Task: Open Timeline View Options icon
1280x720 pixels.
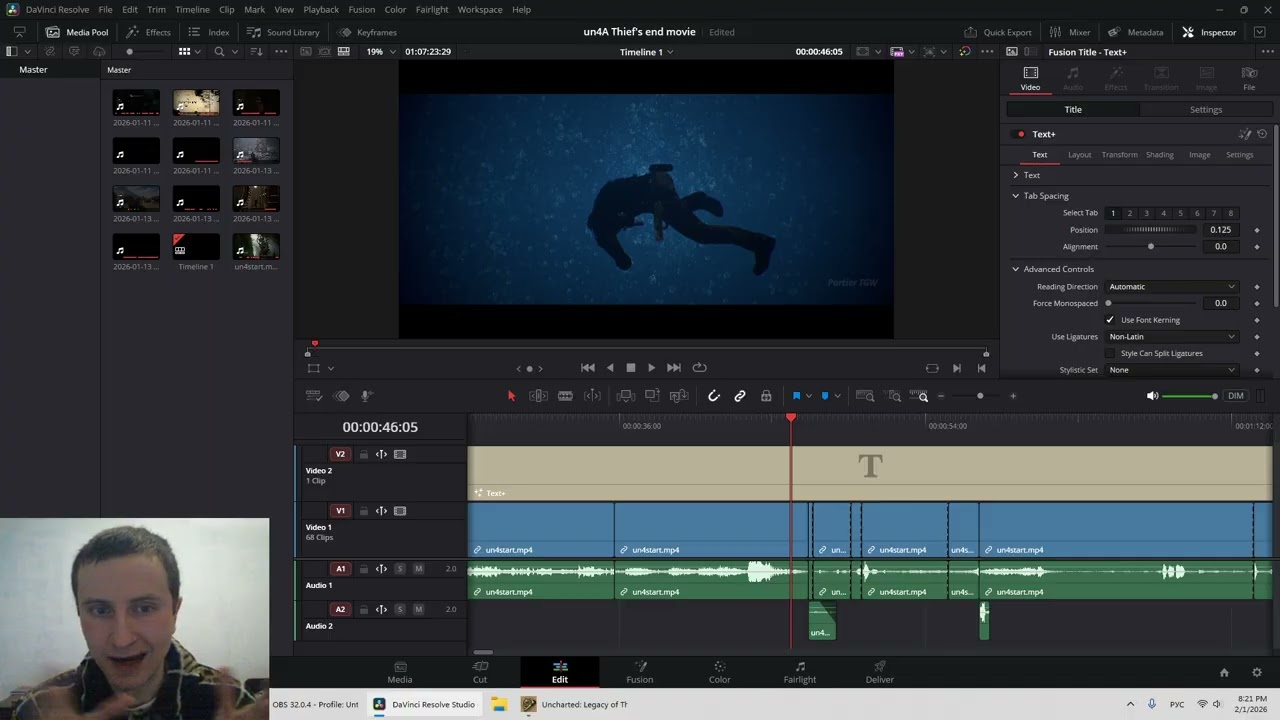Action: point(313,396)
